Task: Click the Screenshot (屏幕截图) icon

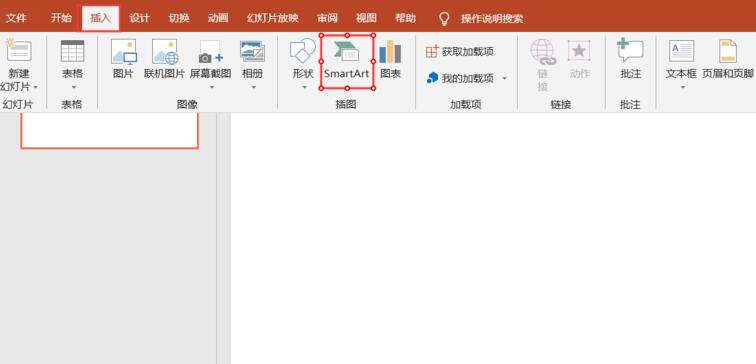Action: coord(210,52)
